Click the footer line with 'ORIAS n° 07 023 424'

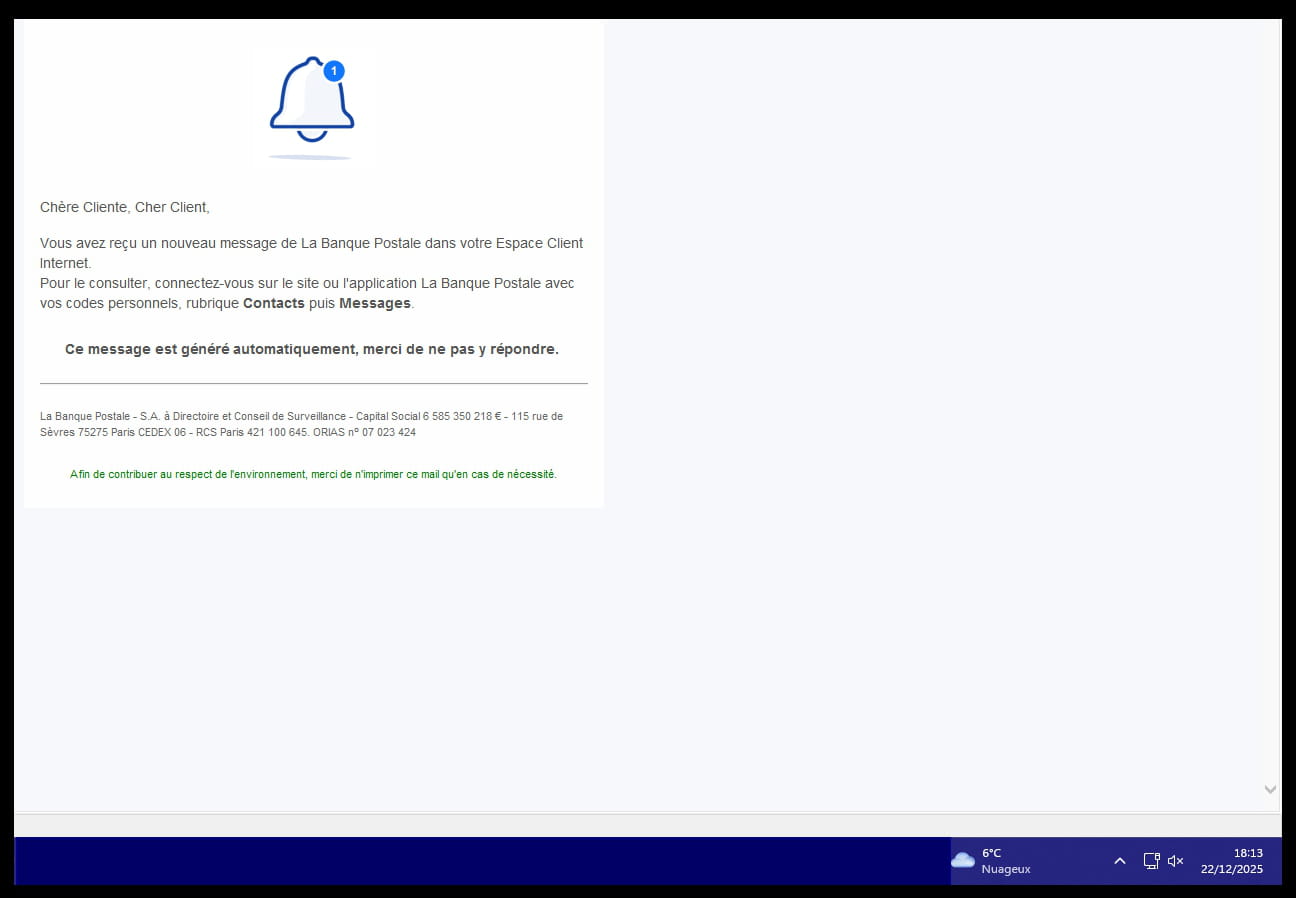[x=228, y=433]
